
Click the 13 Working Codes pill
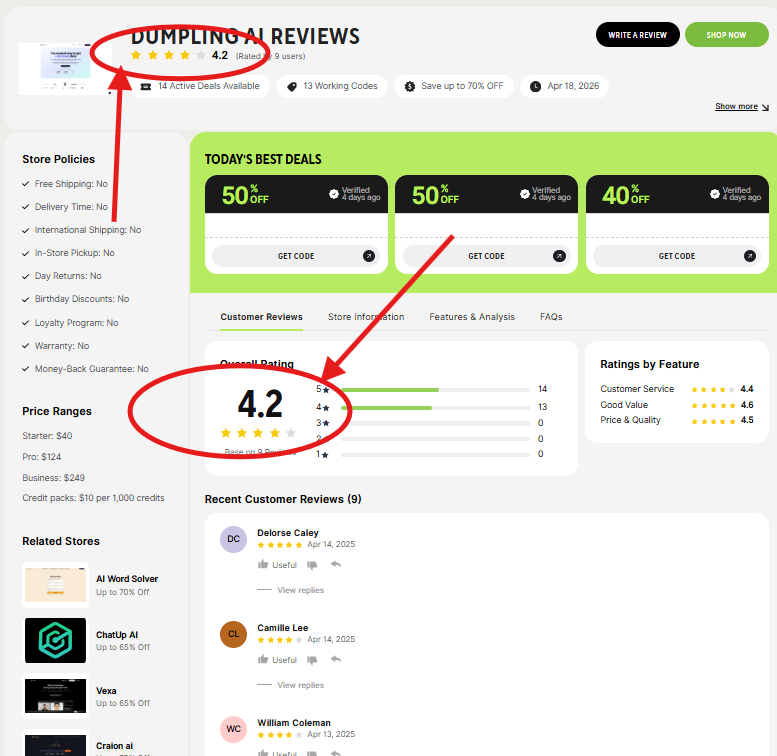point(332,87)
